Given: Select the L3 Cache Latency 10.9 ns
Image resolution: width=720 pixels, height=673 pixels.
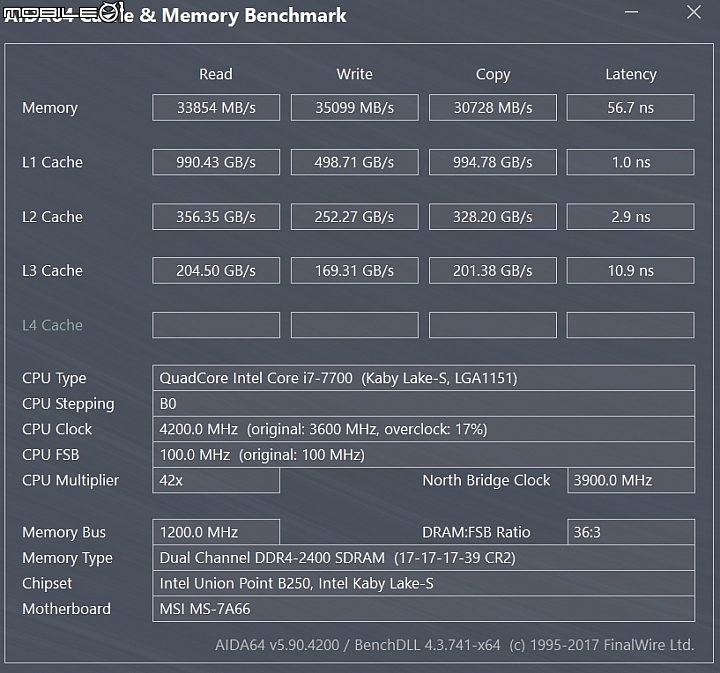Looking at the screenshot, I should coord(630,271).
